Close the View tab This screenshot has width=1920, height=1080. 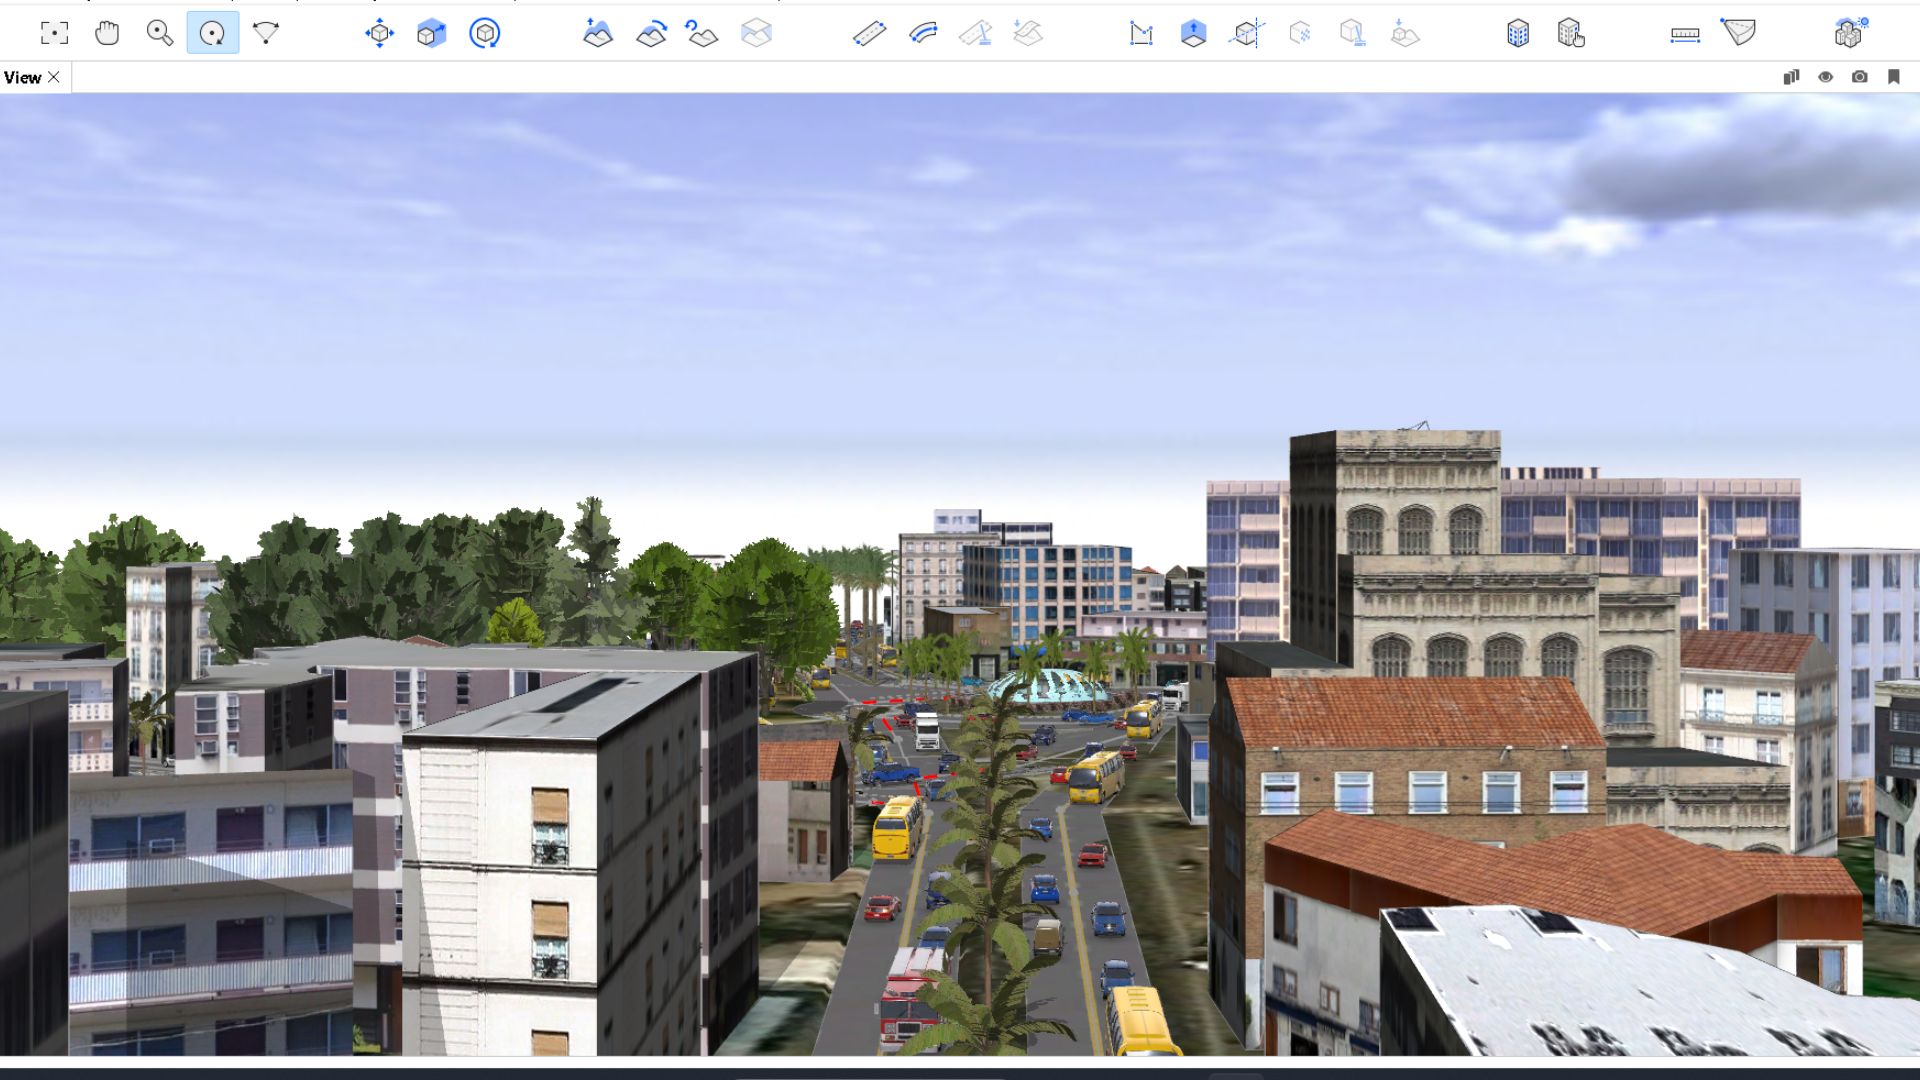coord(54,77)
